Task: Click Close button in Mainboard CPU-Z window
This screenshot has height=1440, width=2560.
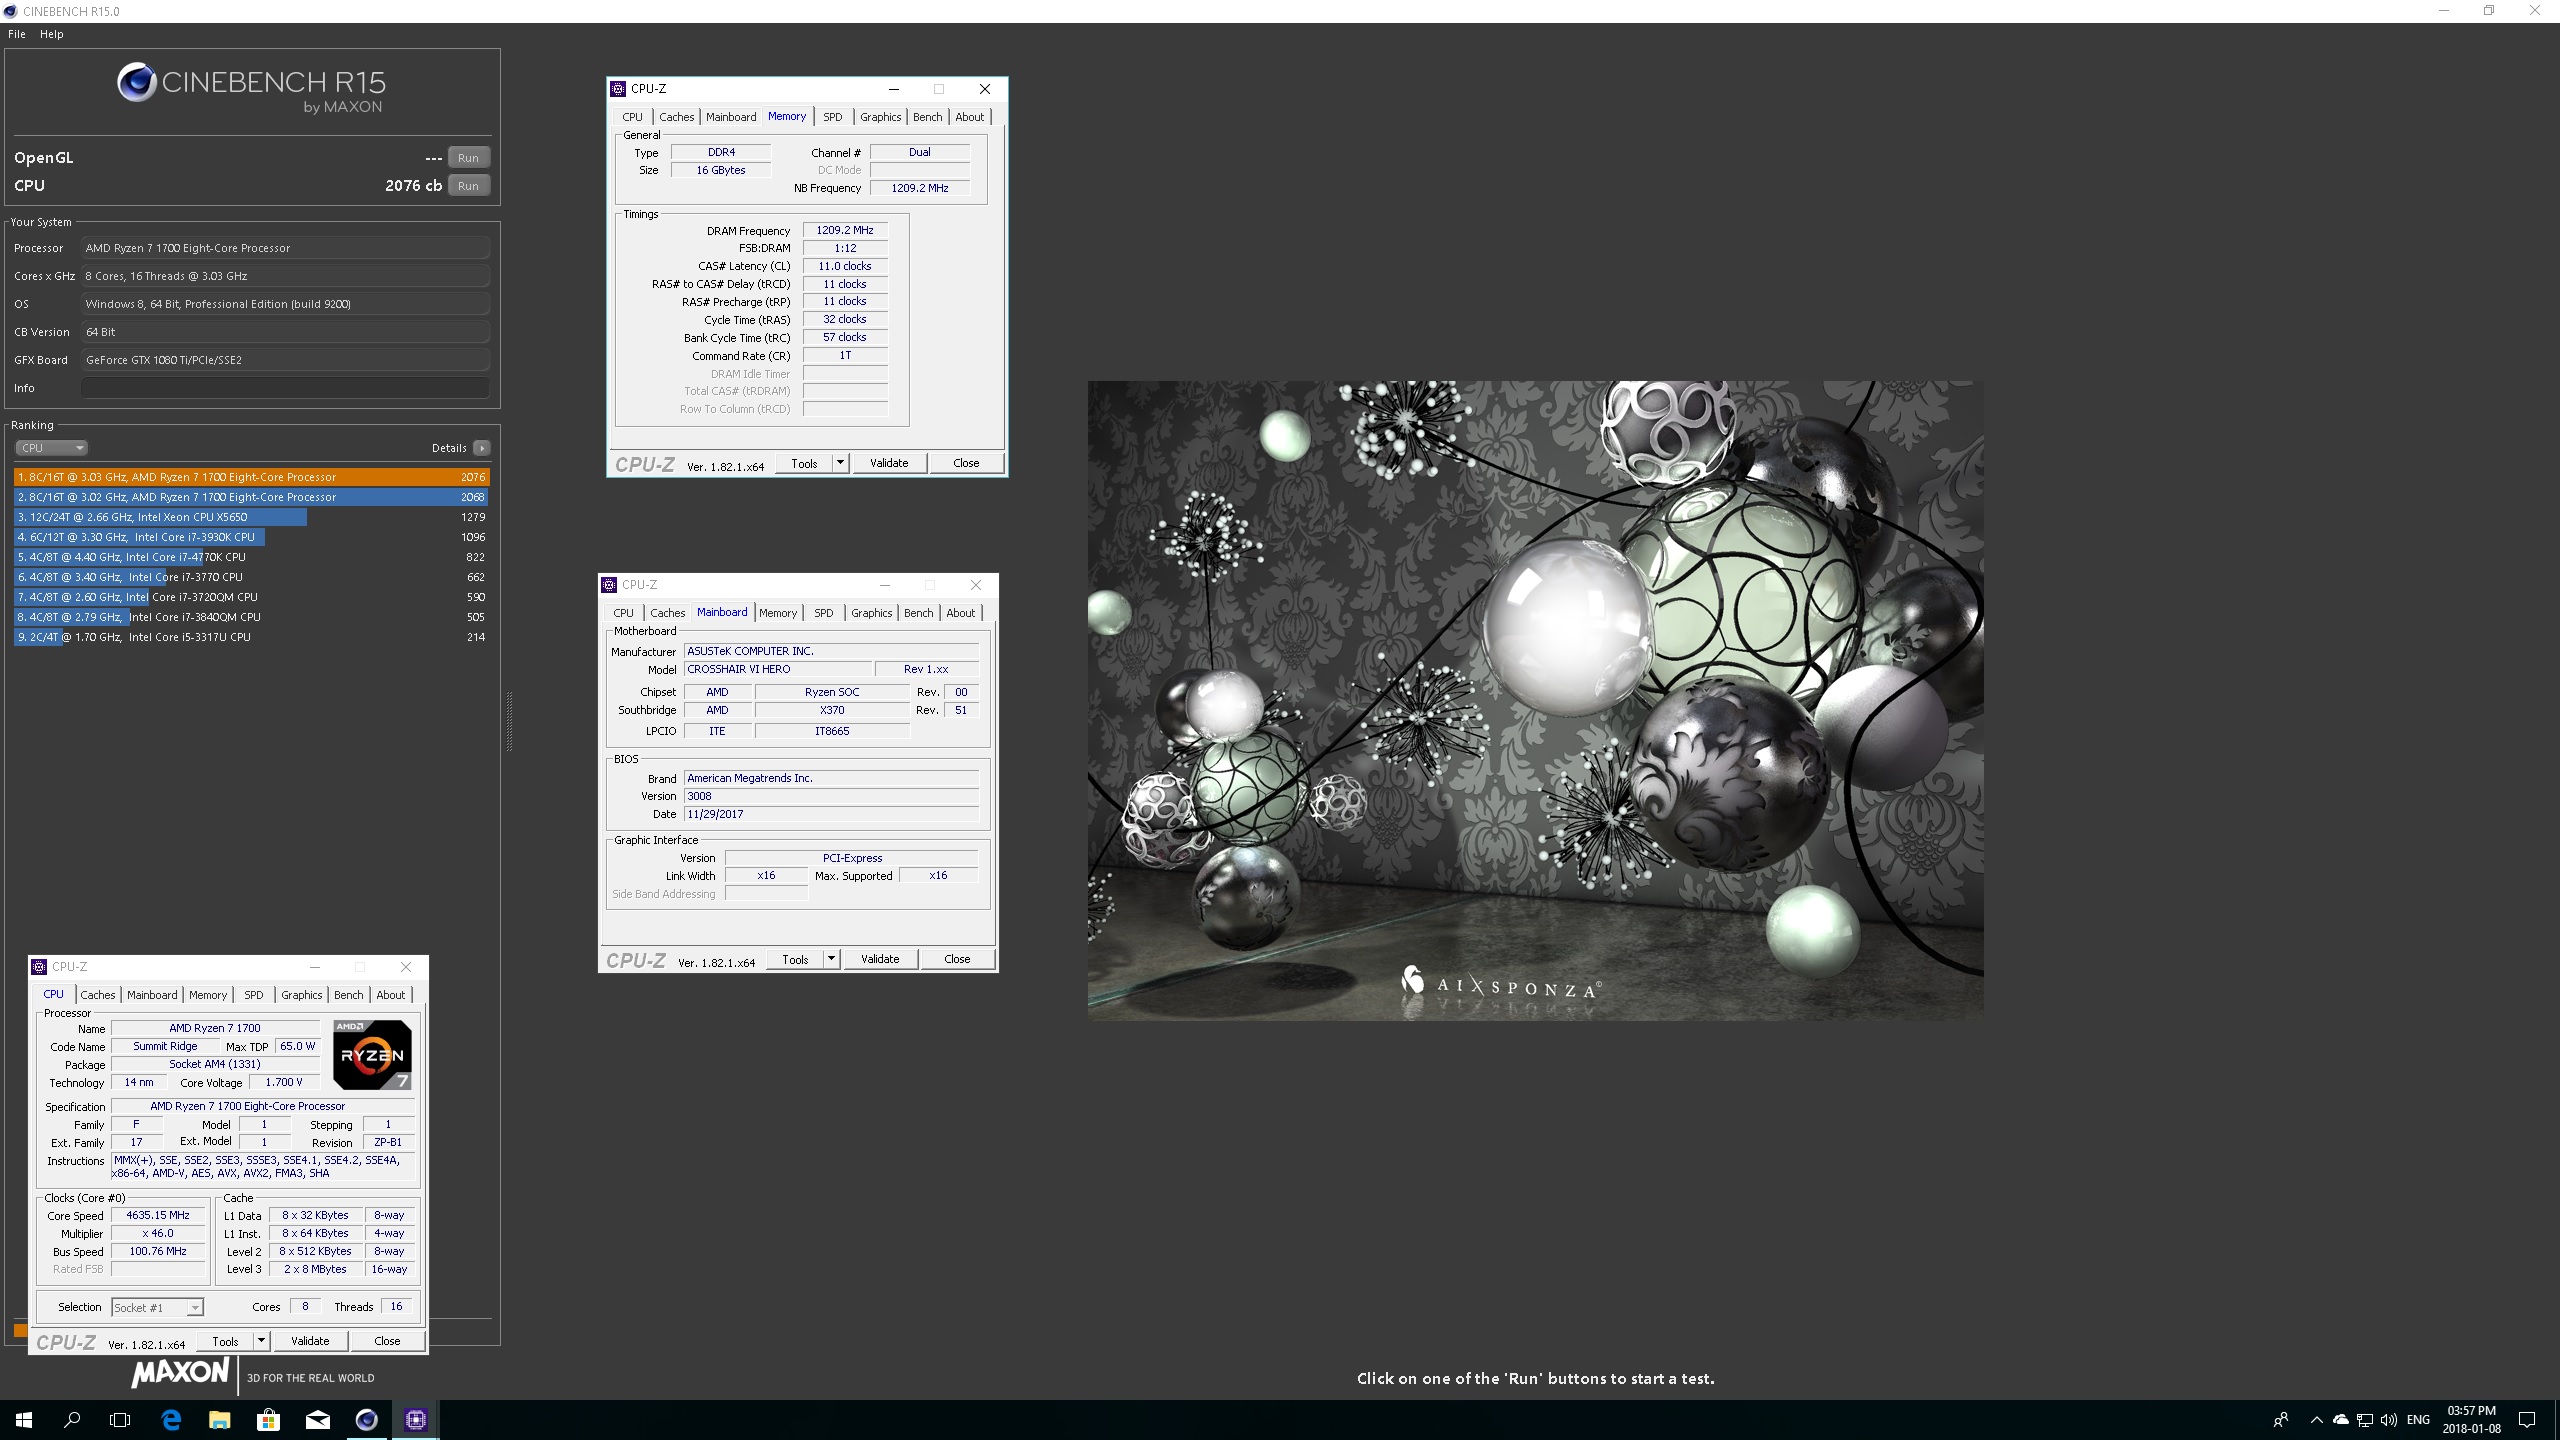Action: point(957,959)
